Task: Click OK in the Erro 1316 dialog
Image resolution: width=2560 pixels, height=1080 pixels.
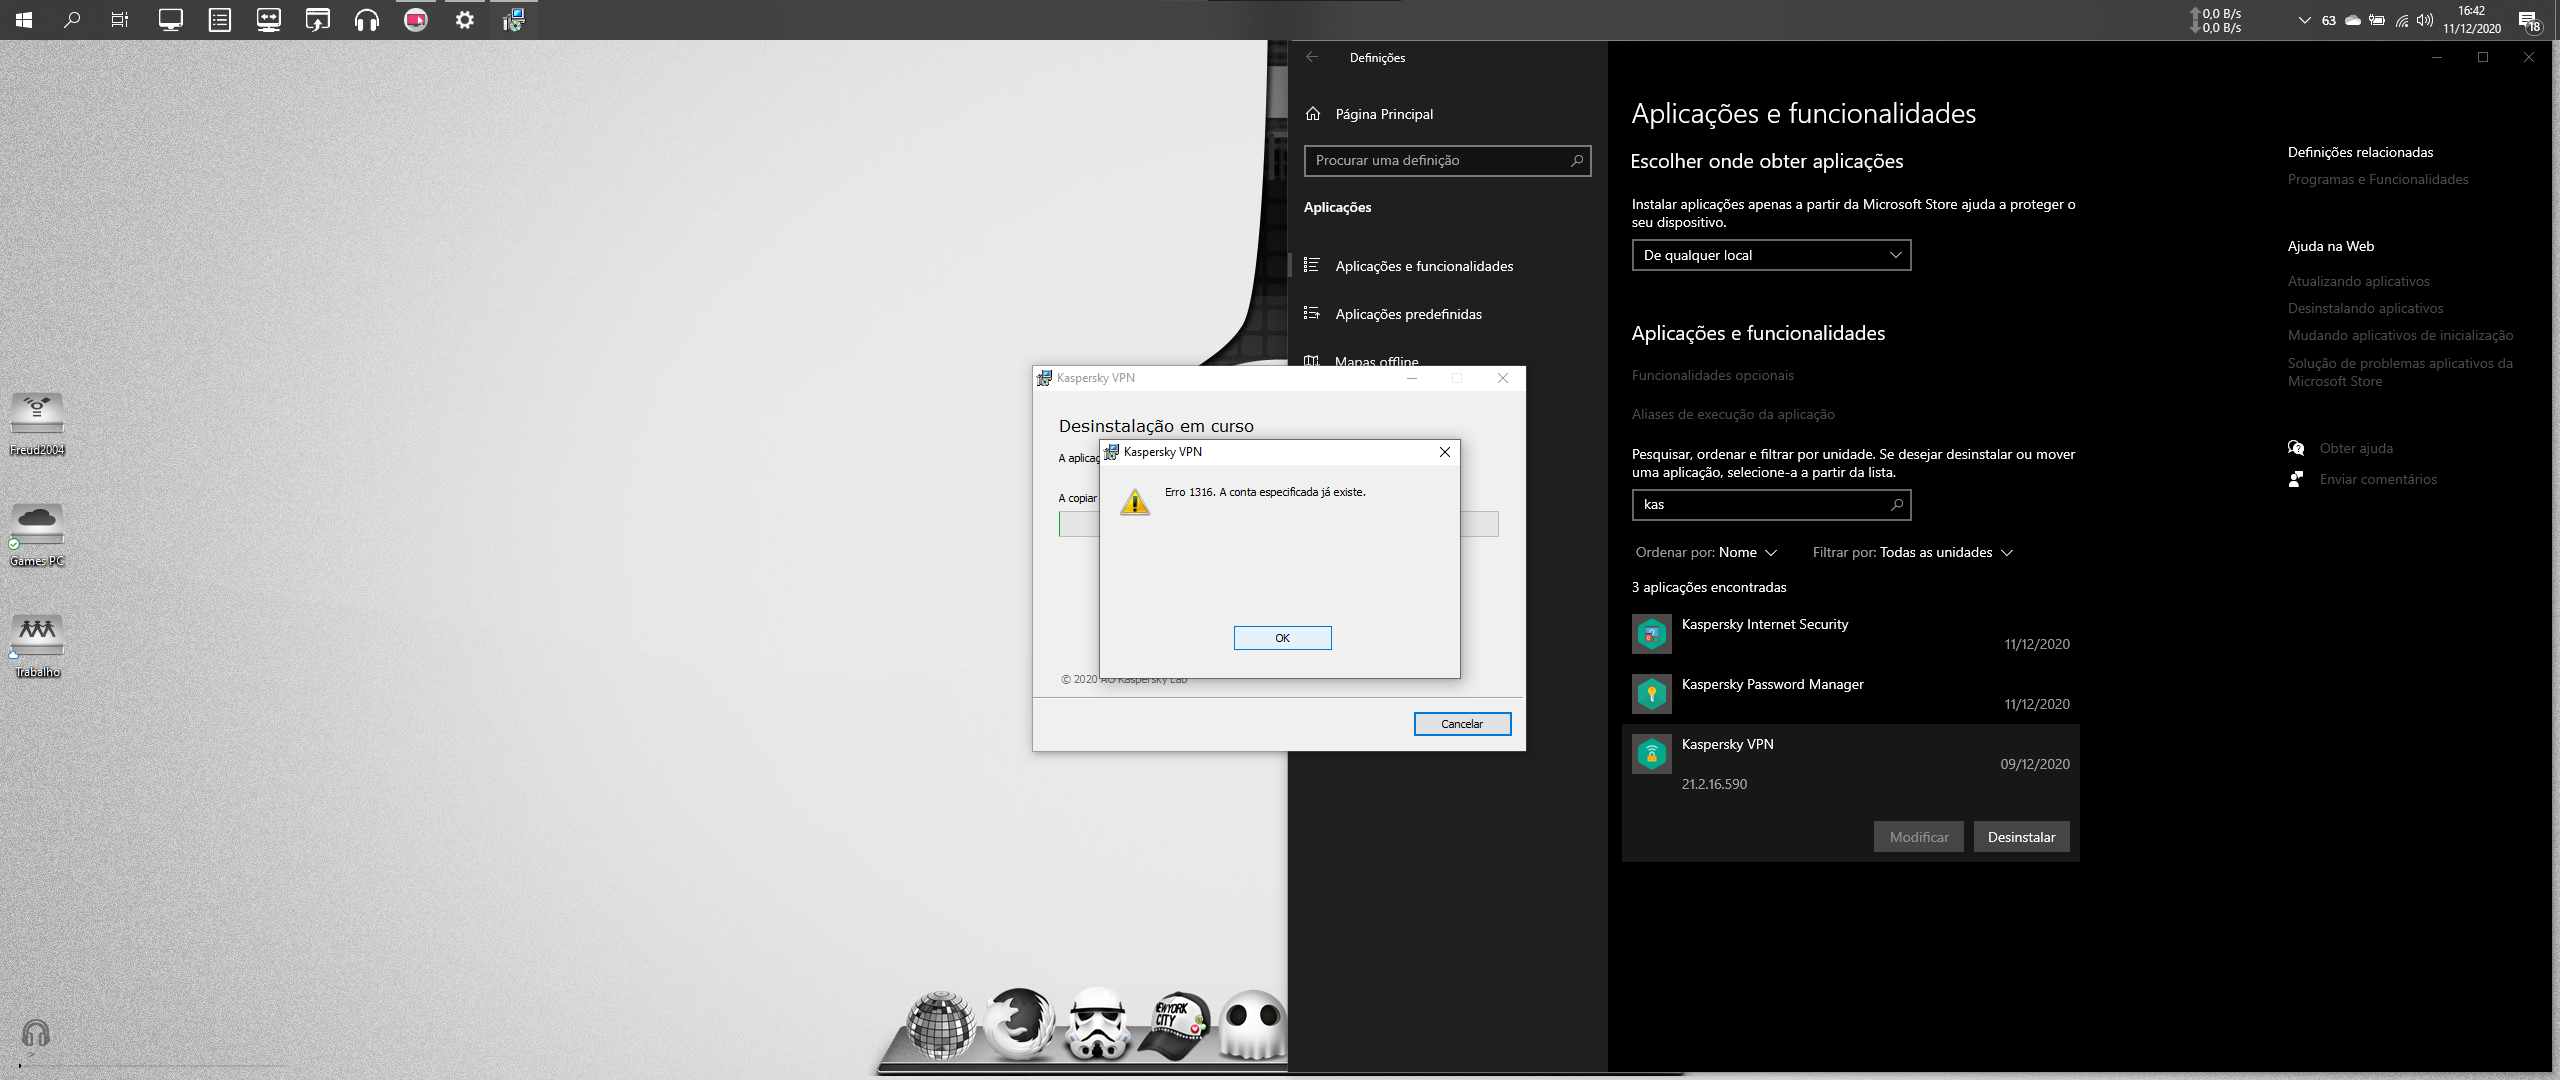Action: [x=1282, y=638]
